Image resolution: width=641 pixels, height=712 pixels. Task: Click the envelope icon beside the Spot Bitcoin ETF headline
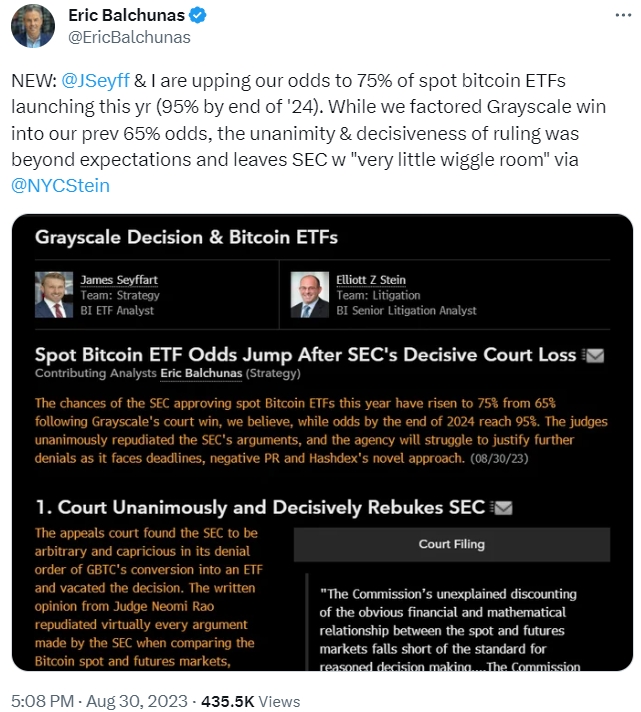594,355
